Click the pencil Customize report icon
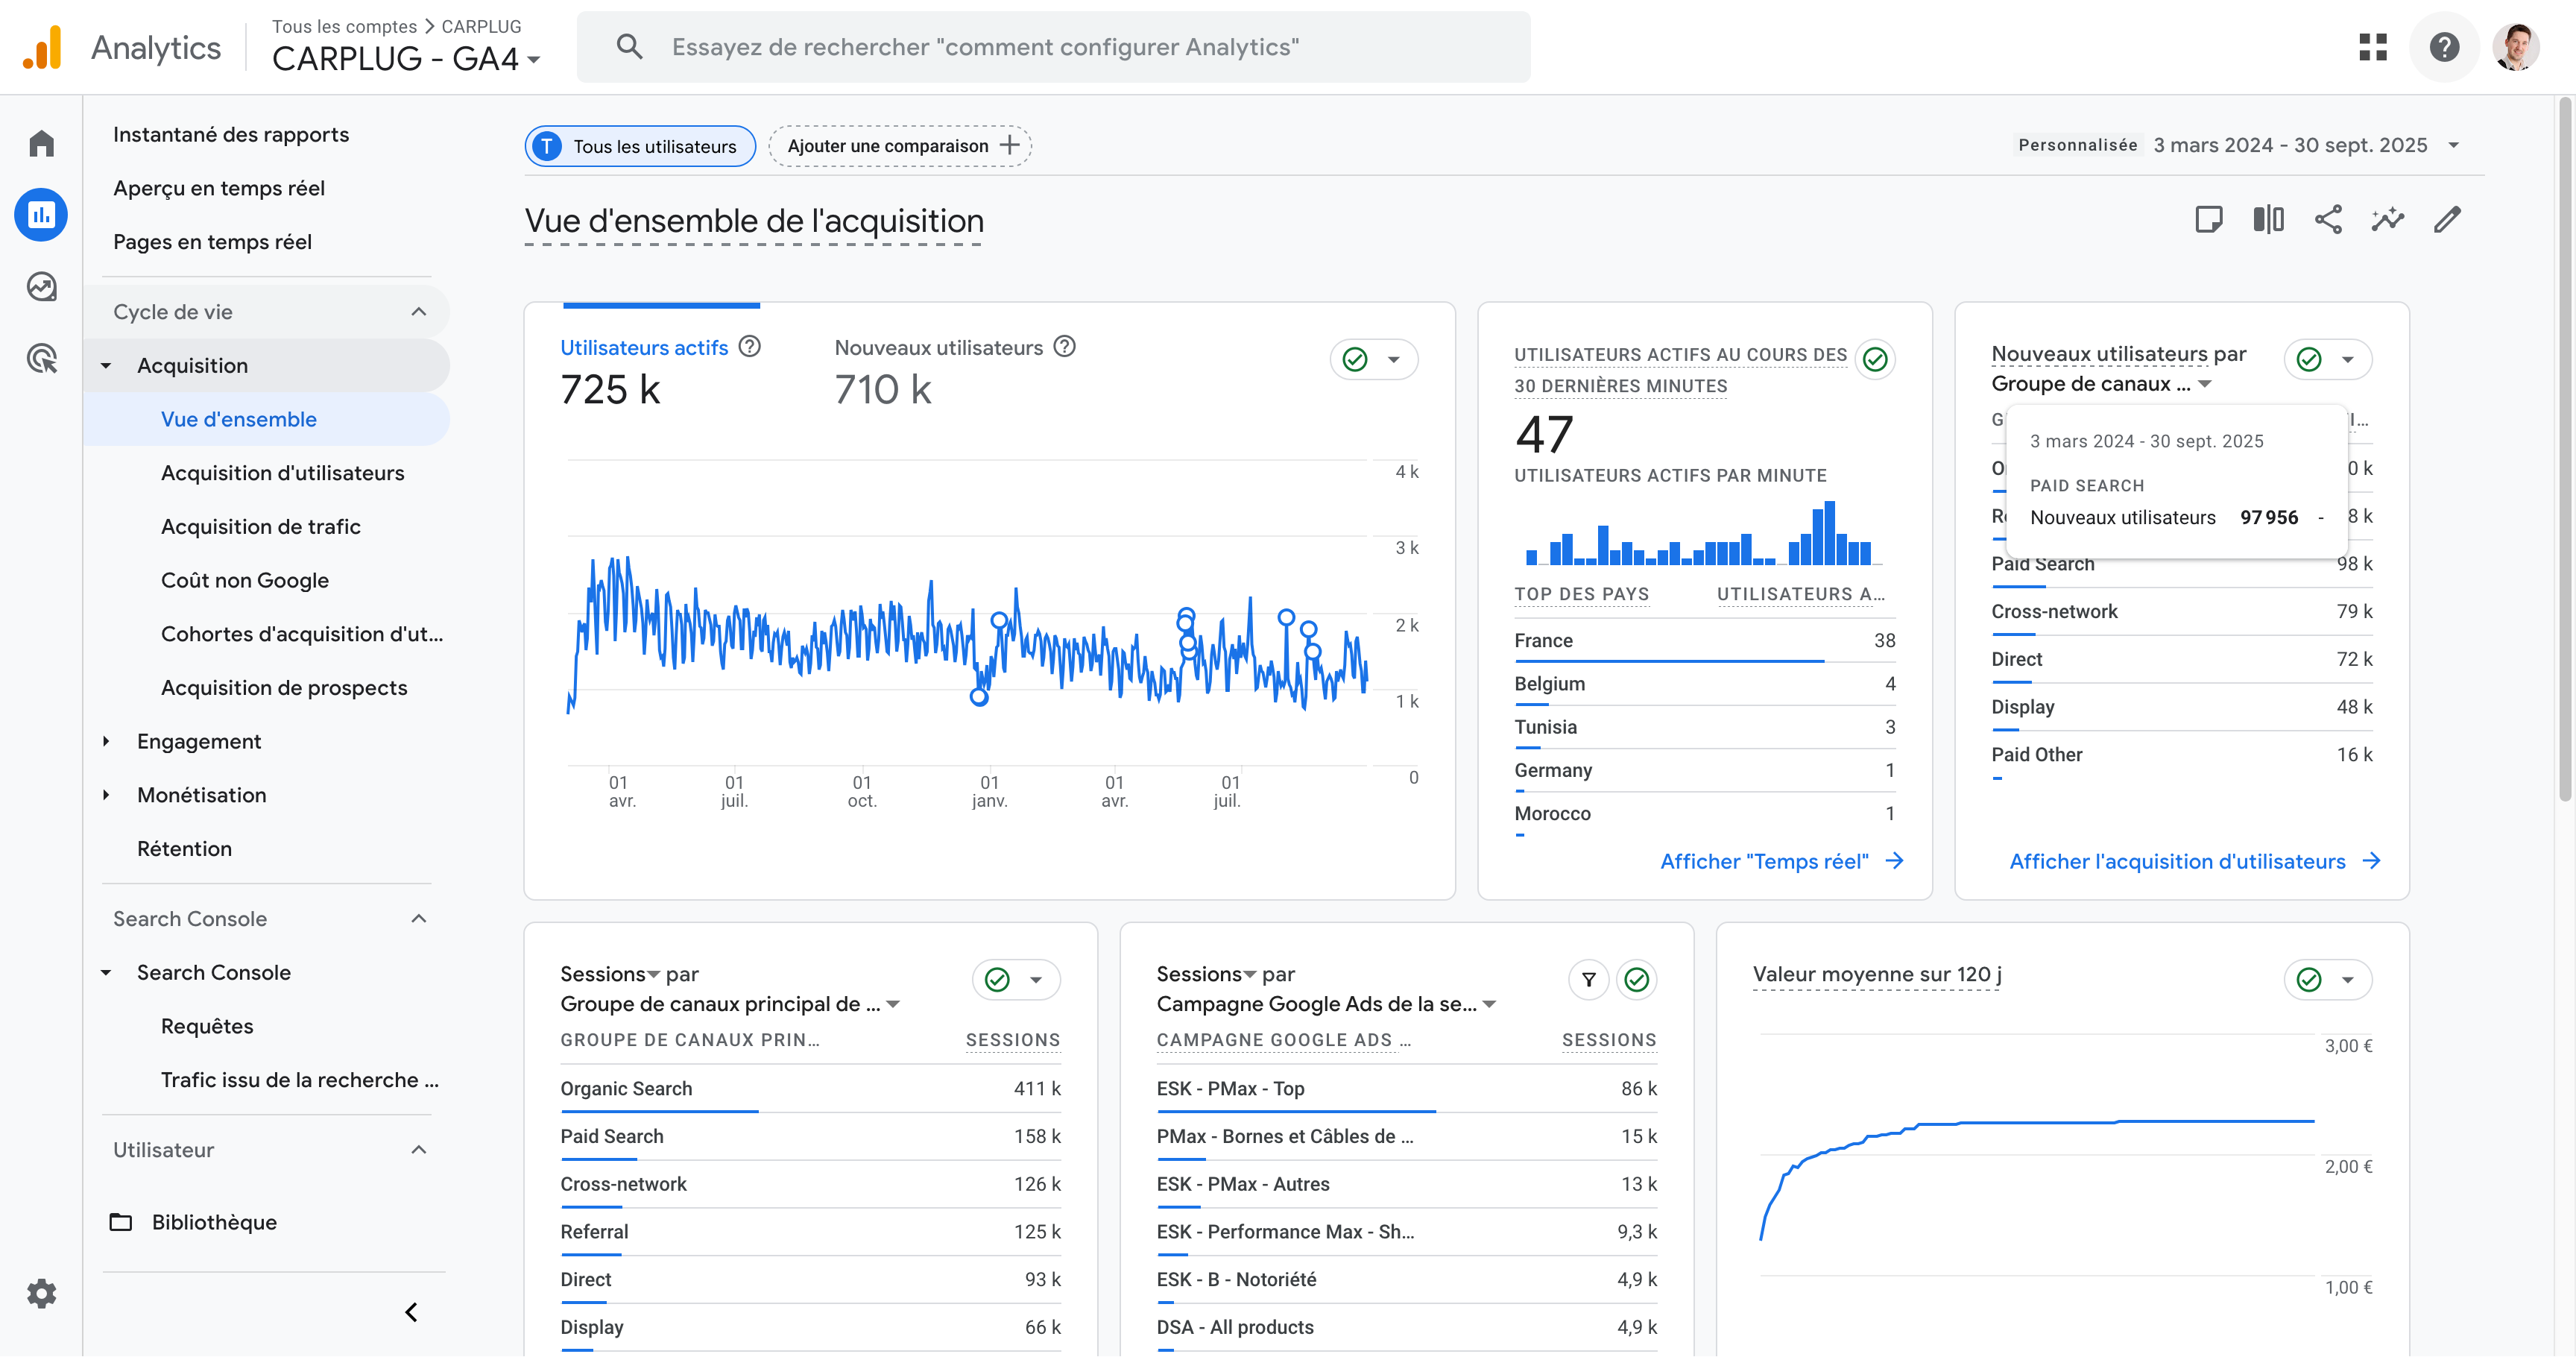 2447,220
